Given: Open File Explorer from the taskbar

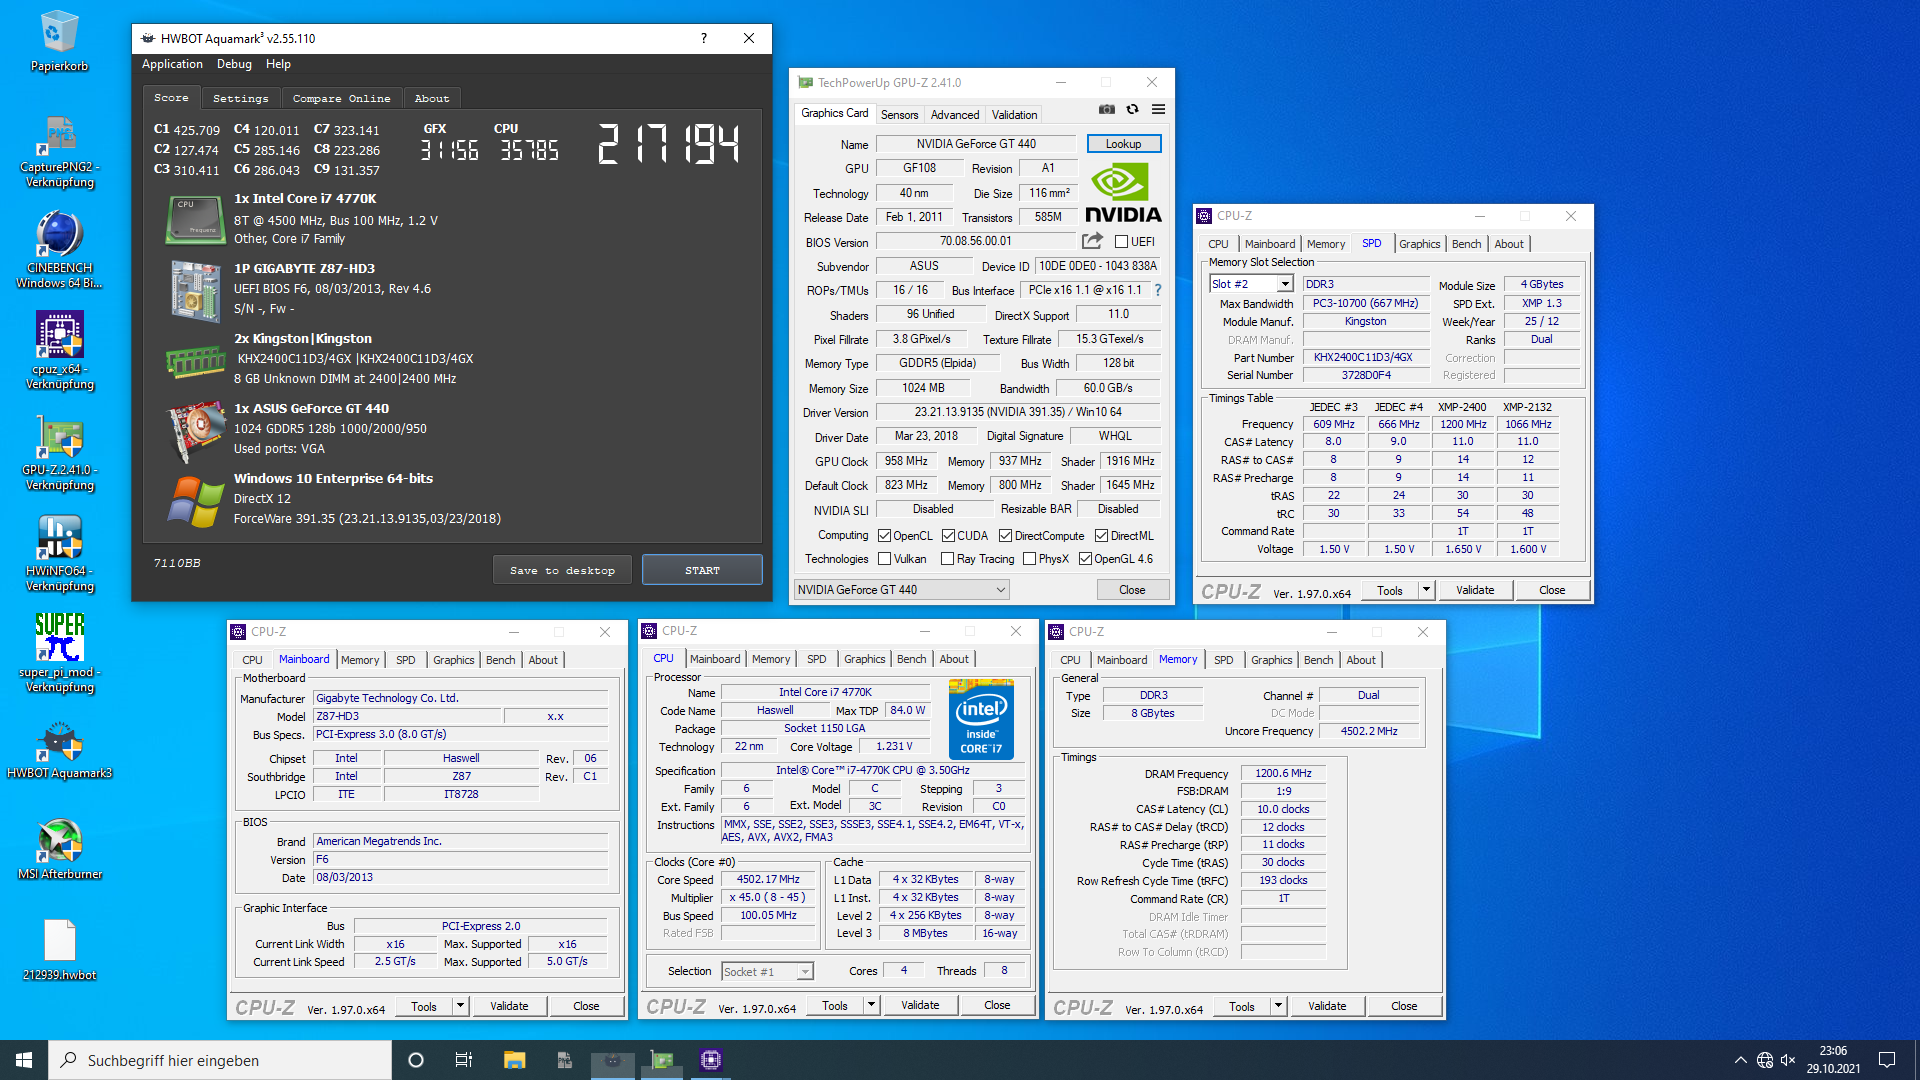Looking at the screenshot, I should point(514,1060).
